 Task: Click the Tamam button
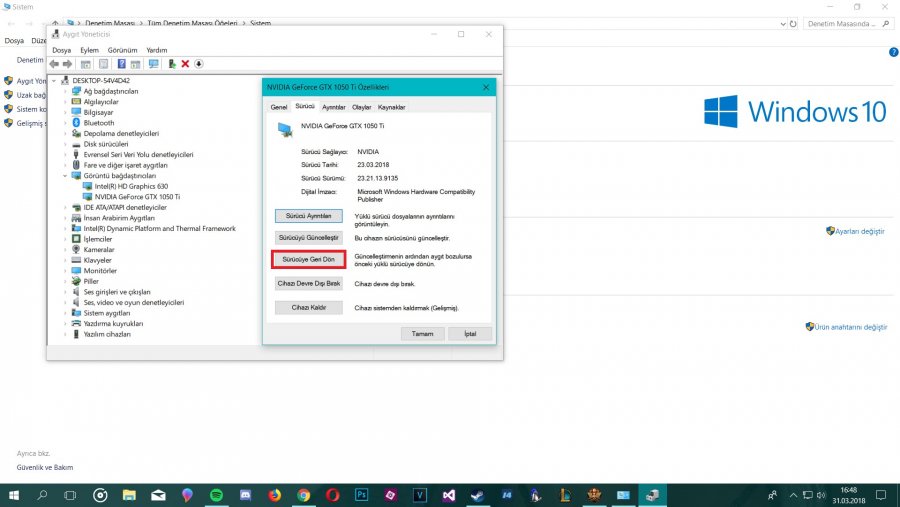coord(422,334)
